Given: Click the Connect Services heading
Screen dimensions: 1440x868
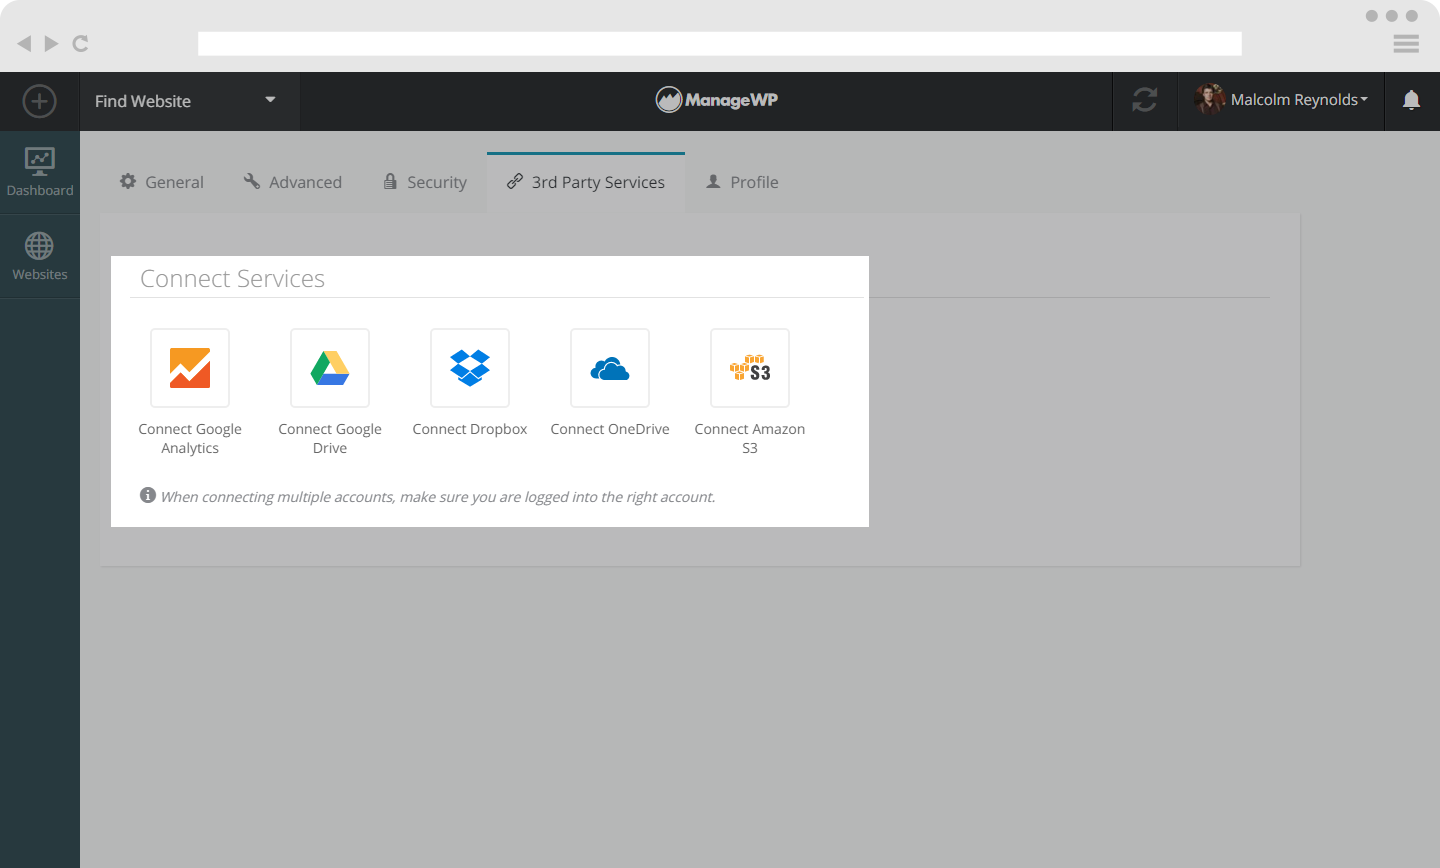Looking at the screenshot, I should 232,278.
